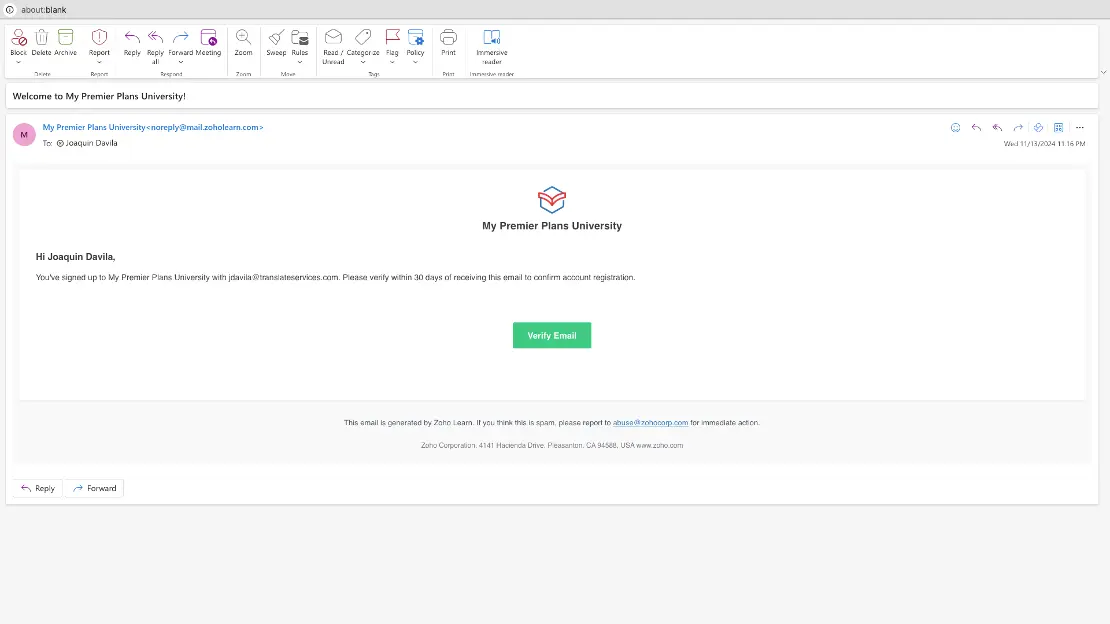Delete this email using the trash icon
Image resolution: width=1110 pixels, height=624 pixels.
coord(42,38)
